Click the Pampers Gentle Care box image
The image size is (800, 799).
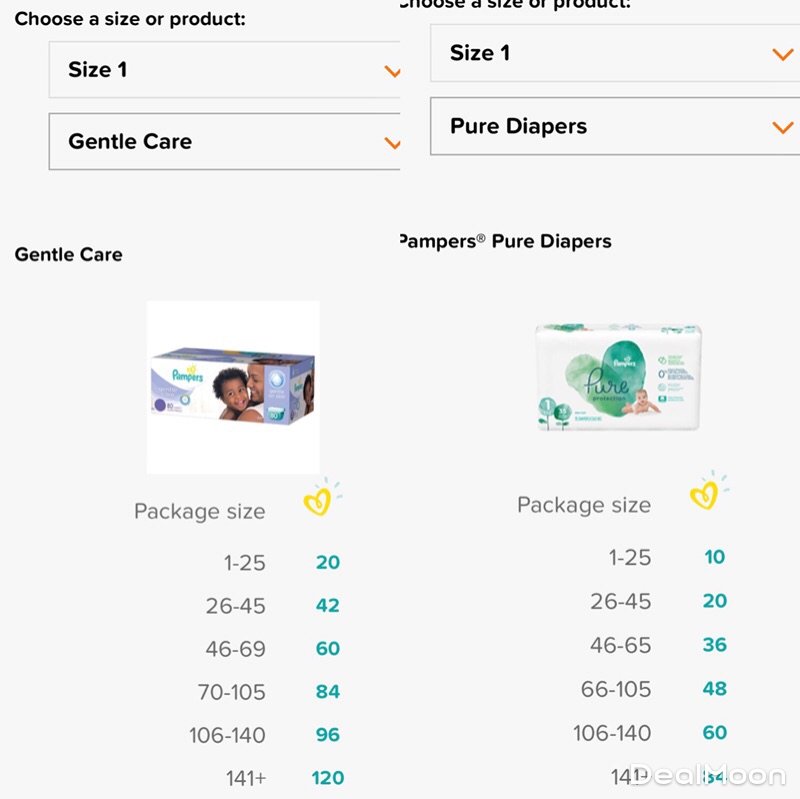point(232,386)
